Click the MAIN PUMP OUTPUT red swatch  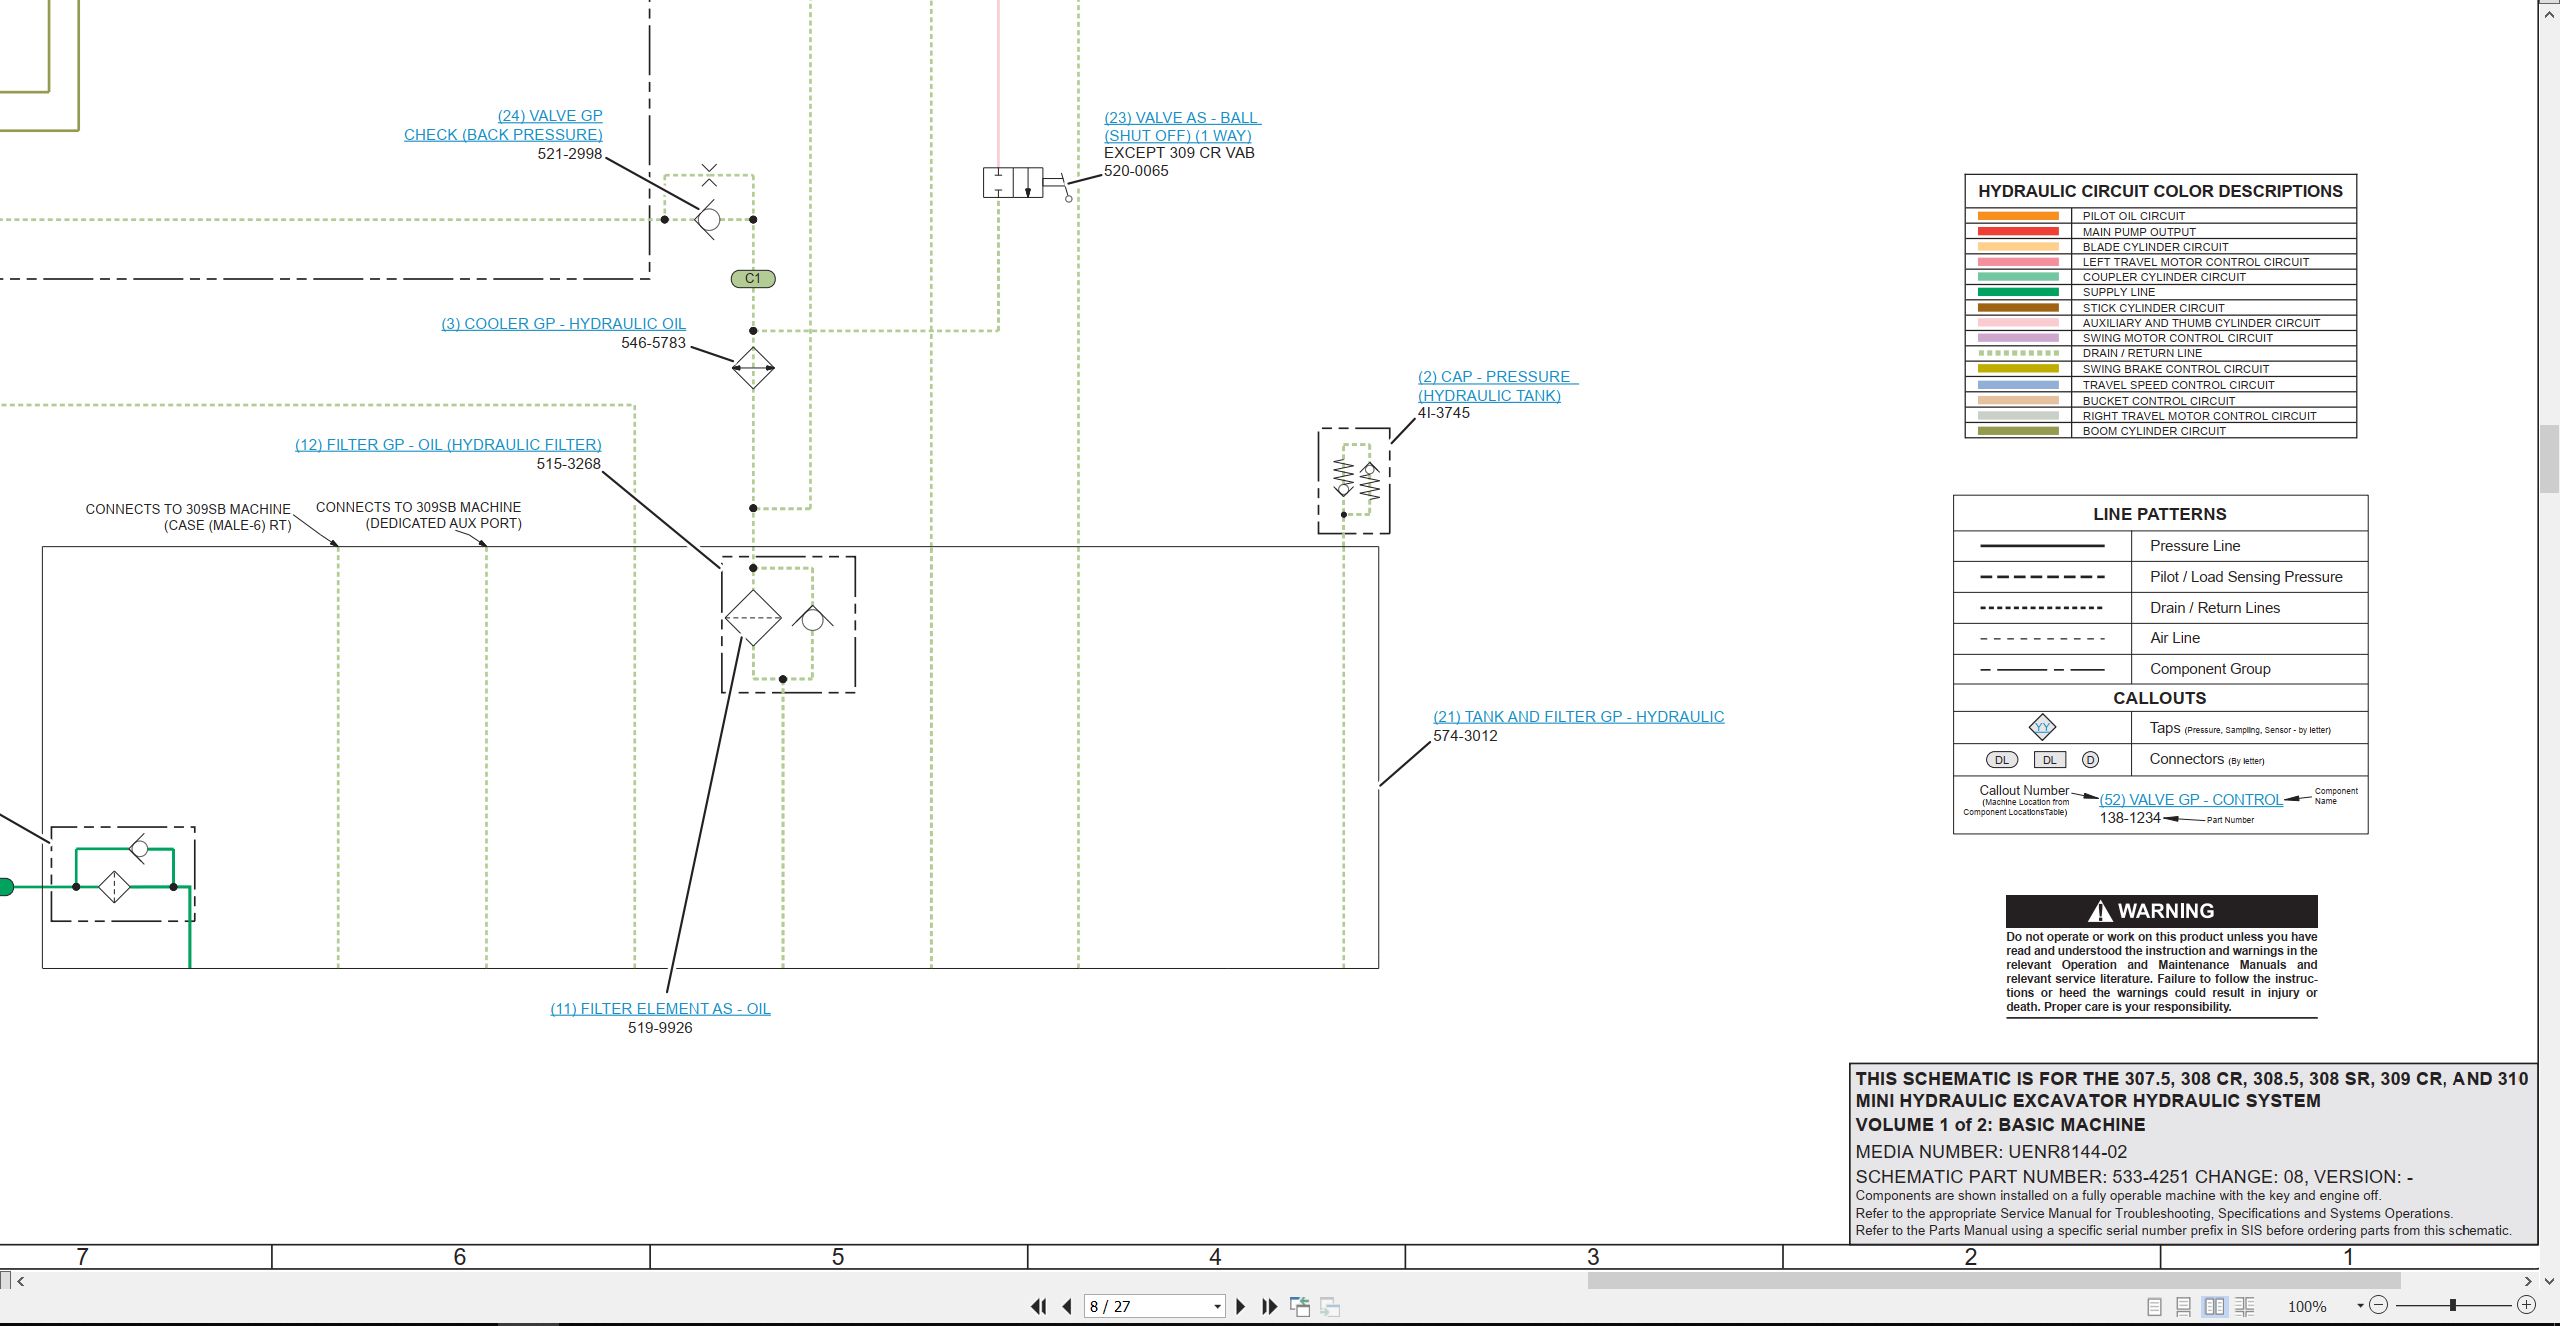(x=2018, y=231)
